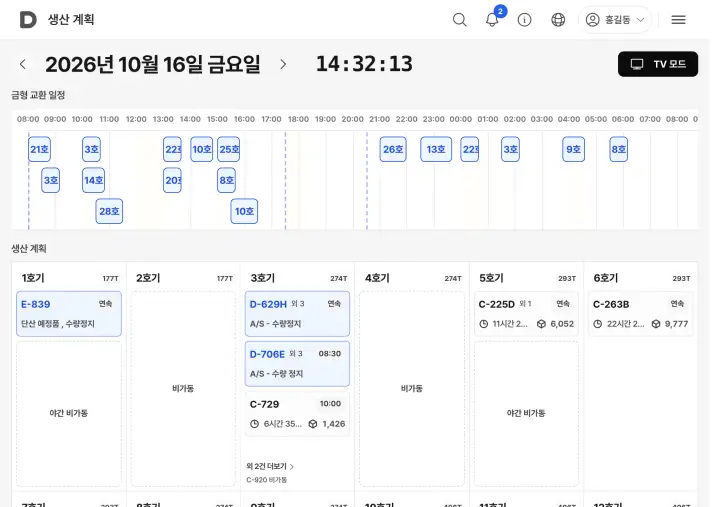
Task: Click the D logo in header
Action: 28,20
